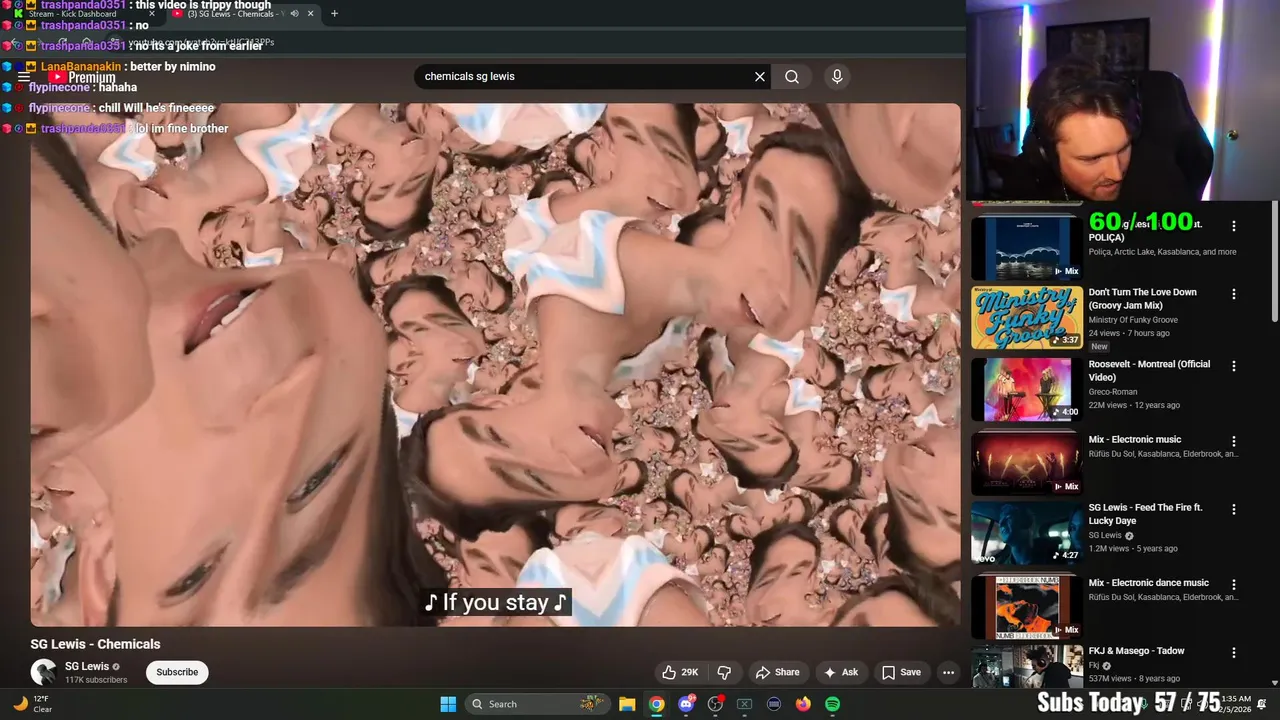The image size is (1280, 720).
Task: Open Mix - Electronic music thumbnail
Action: pyautogui.click(x=1027, y=462)
